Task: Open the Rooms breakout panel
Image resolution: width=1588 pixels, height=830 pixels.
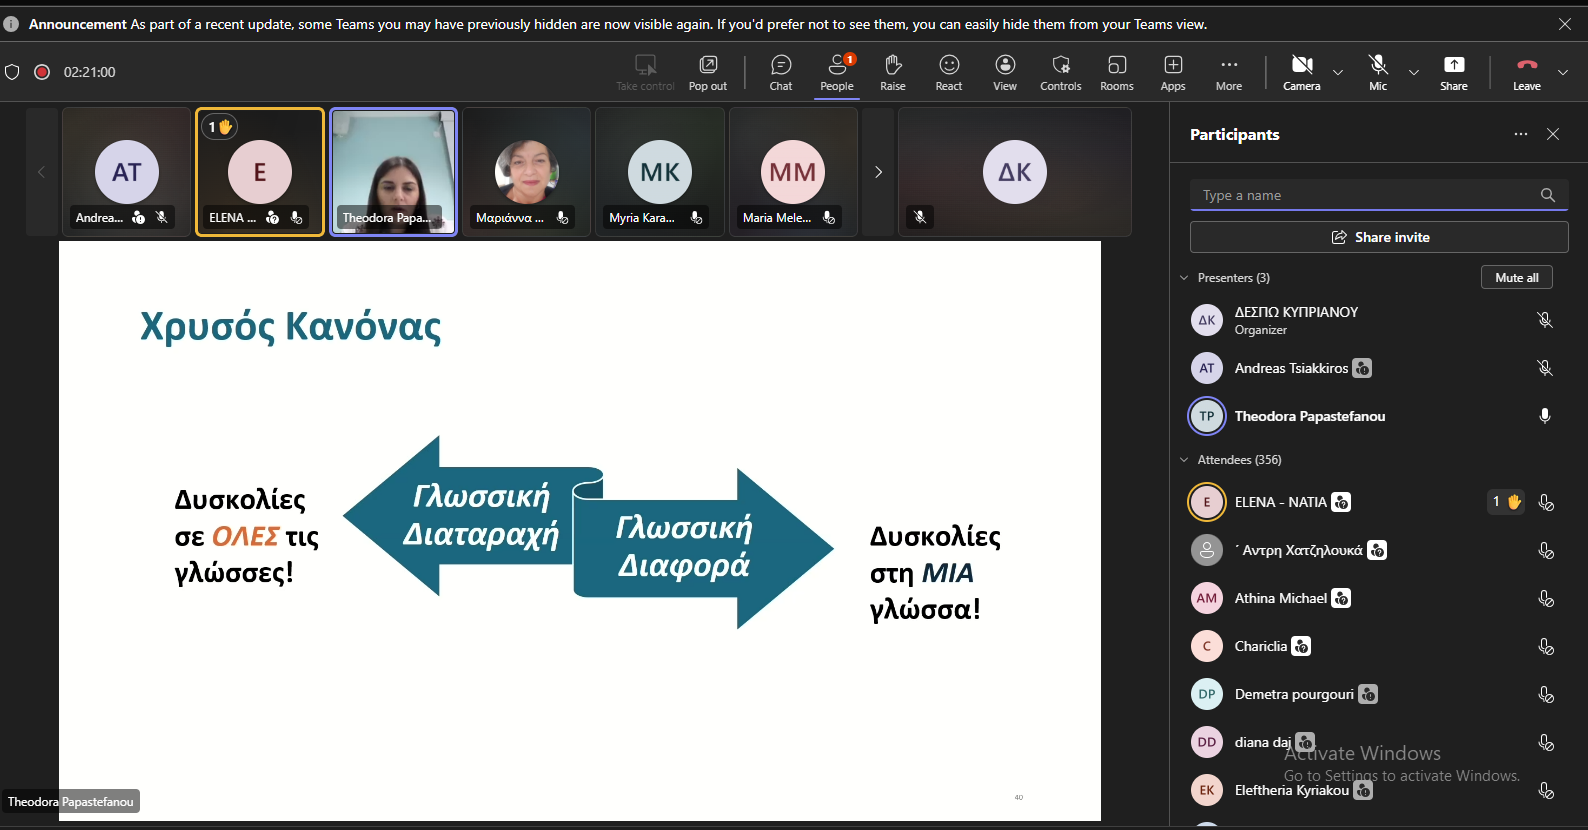Action: click(1116, 72)
